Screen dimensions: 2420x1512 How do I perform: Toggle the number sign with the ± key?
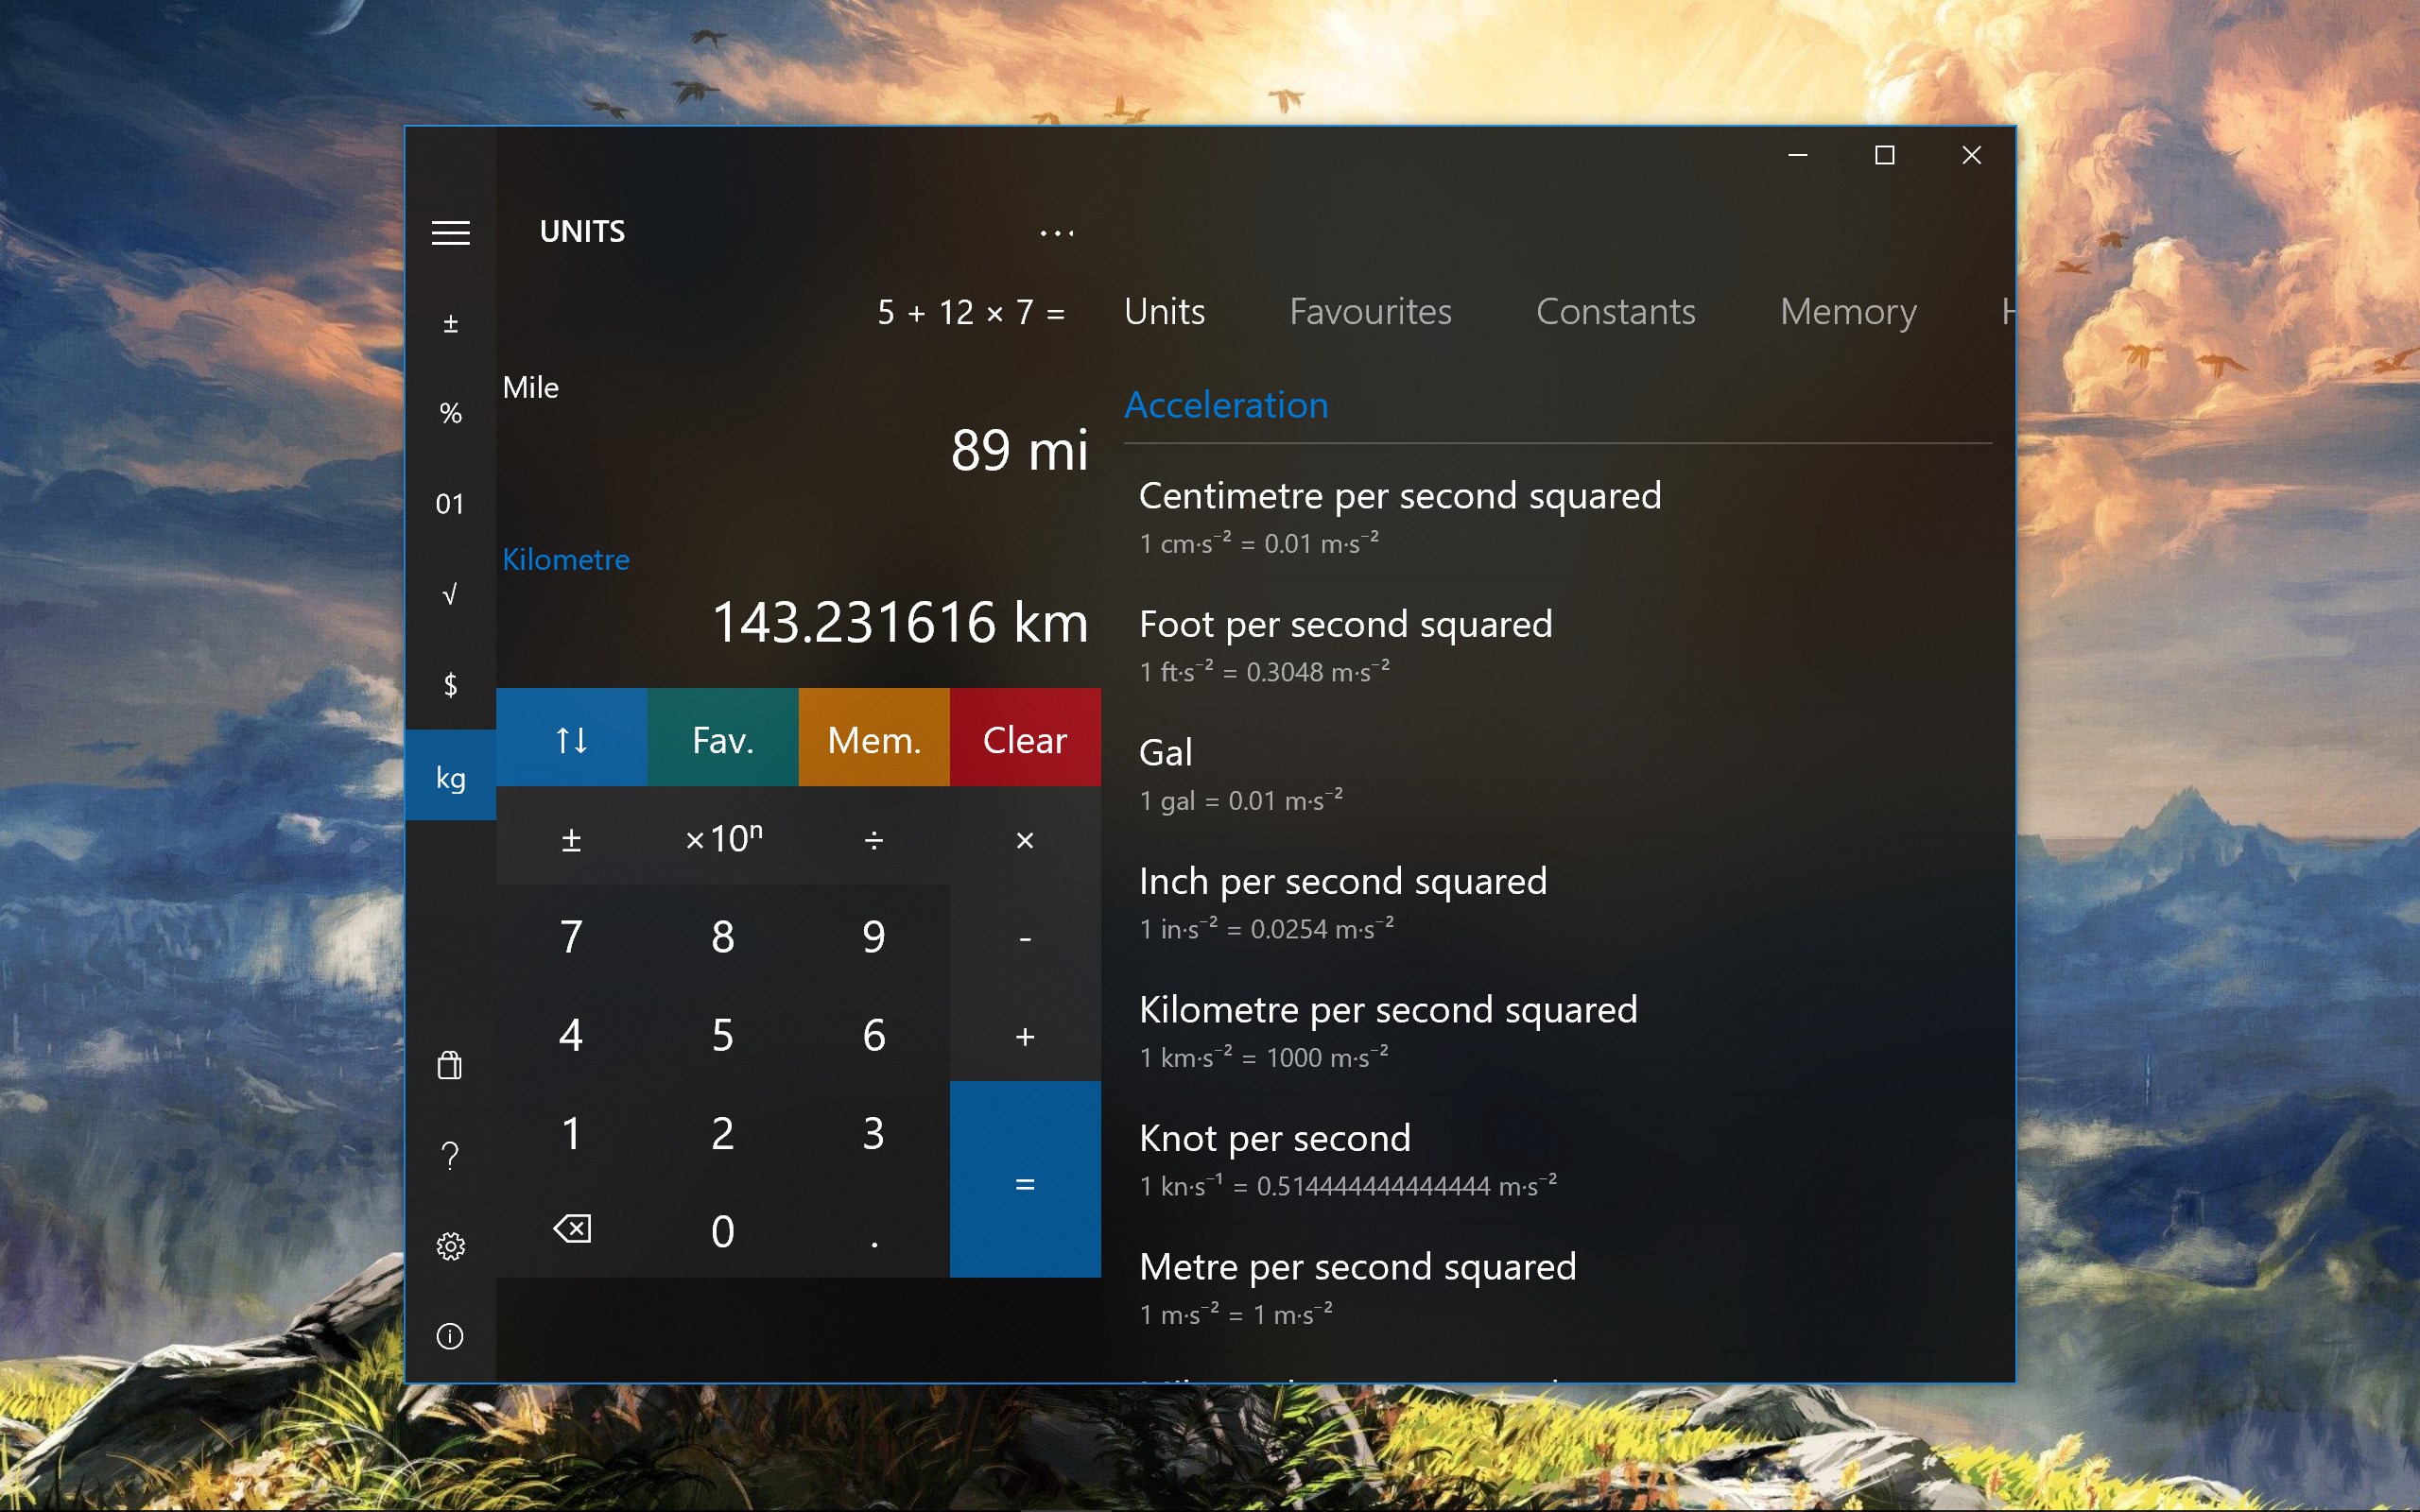[571, 838]
